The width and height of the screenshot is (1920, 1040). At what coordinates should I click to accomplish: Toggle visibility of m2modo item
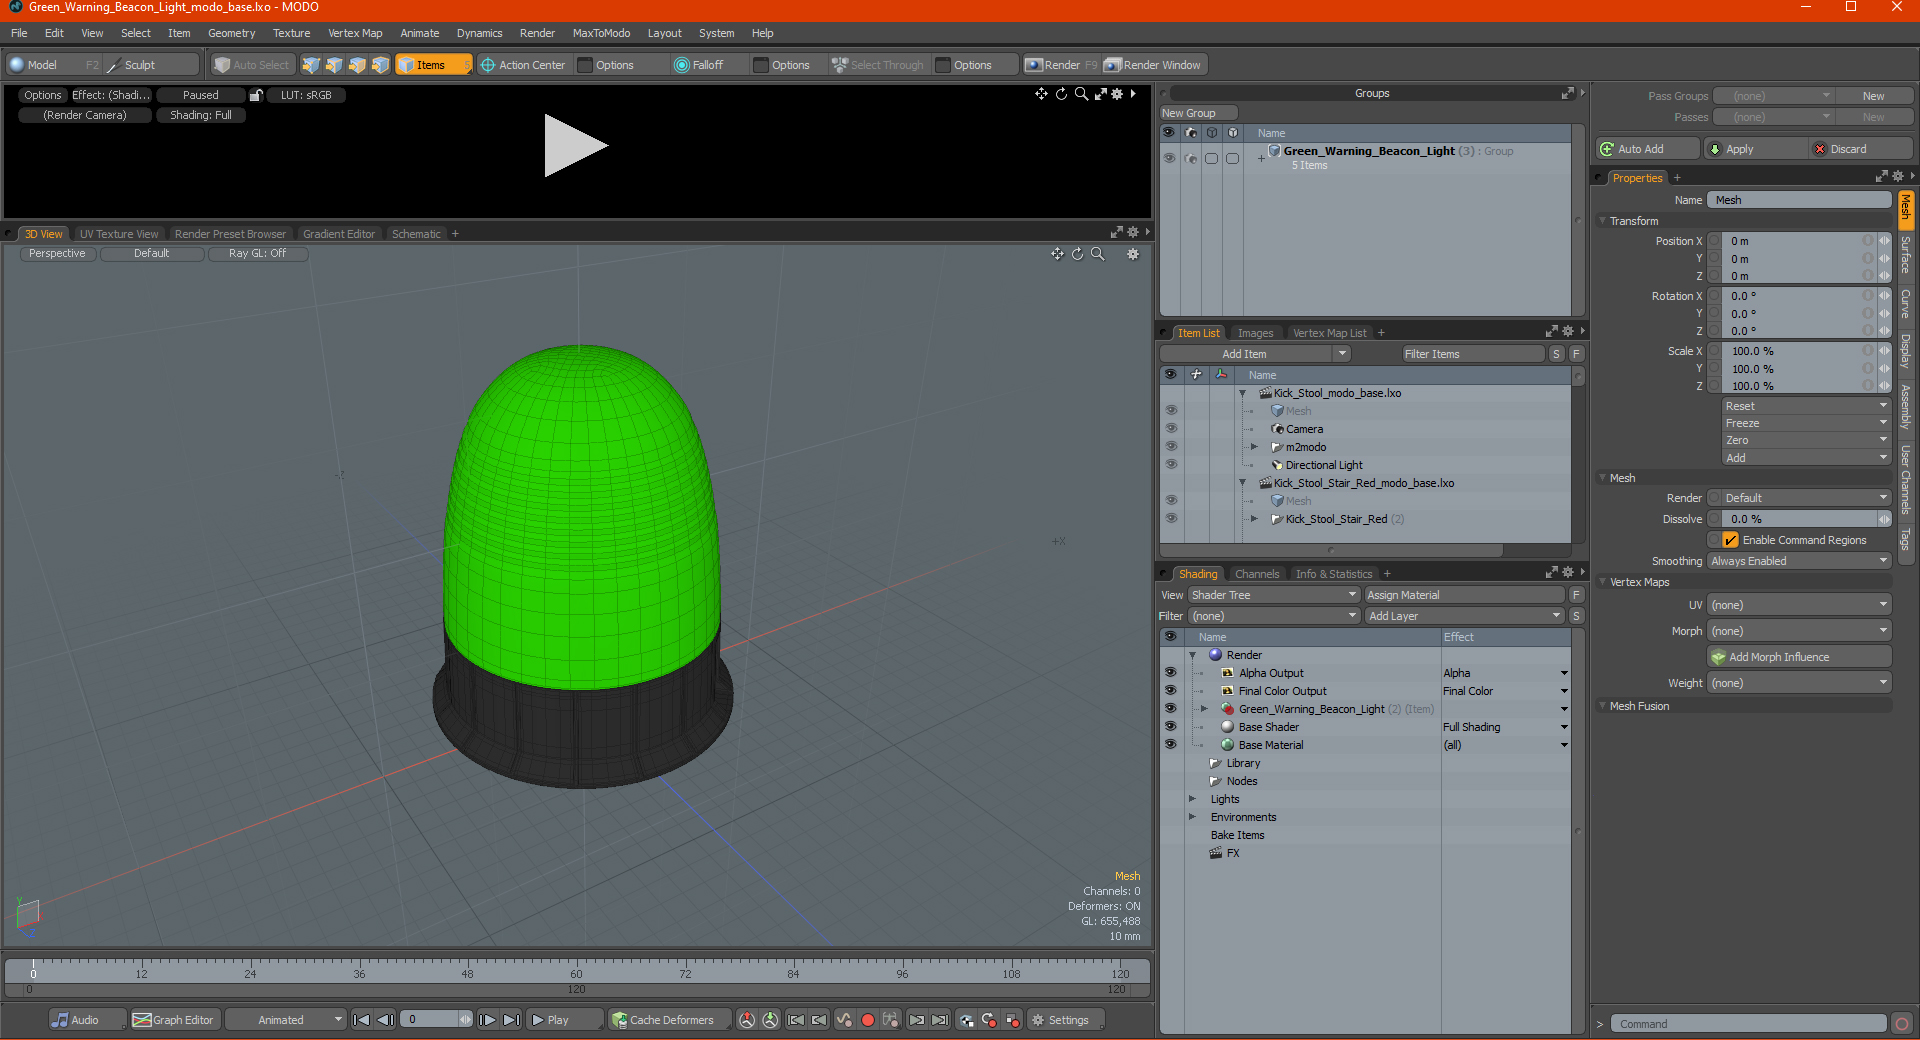(1171, 447)
